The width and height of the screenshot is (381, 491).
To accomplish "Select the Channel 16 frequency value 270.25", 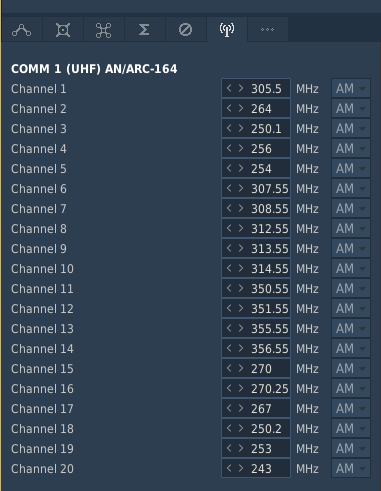I will tap(269, 389).
